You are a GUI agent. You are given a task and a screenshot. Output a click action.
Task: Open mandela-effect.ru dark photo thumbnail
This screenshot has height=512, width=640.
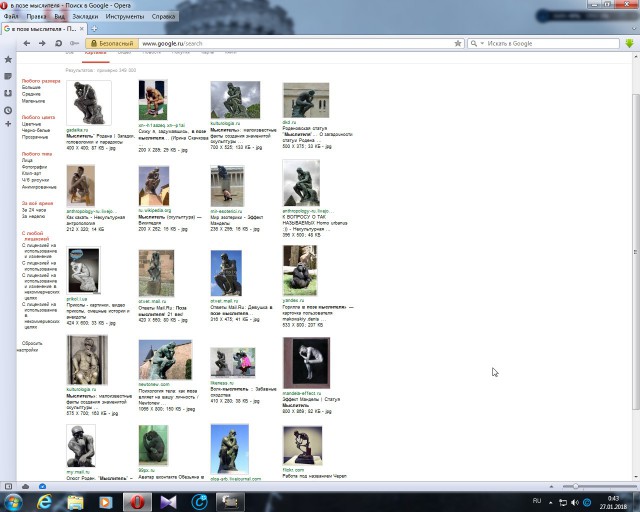coord(307,363)
